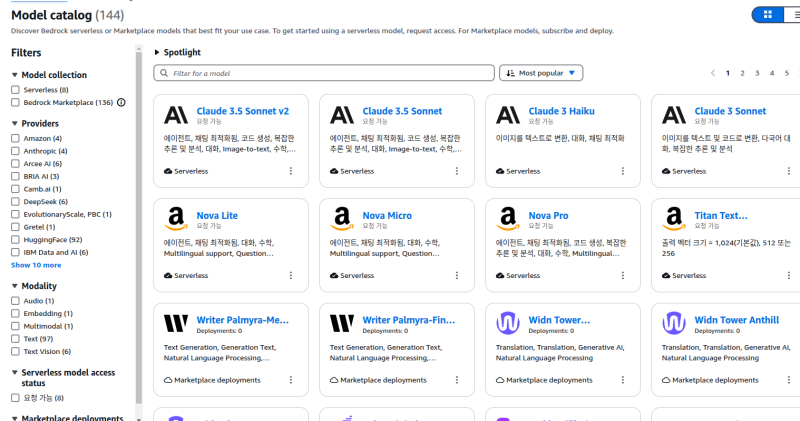The image size is (800, 421).
Task: Click the Filter for a model search box
Action: (323, 73)
